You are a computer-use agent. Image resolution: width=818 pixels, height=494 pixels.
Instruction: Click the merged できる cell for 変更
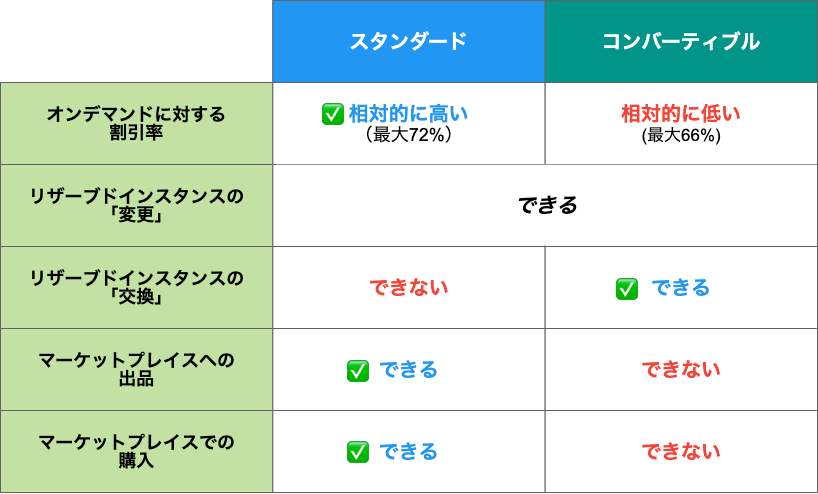(x=545, y=206)
